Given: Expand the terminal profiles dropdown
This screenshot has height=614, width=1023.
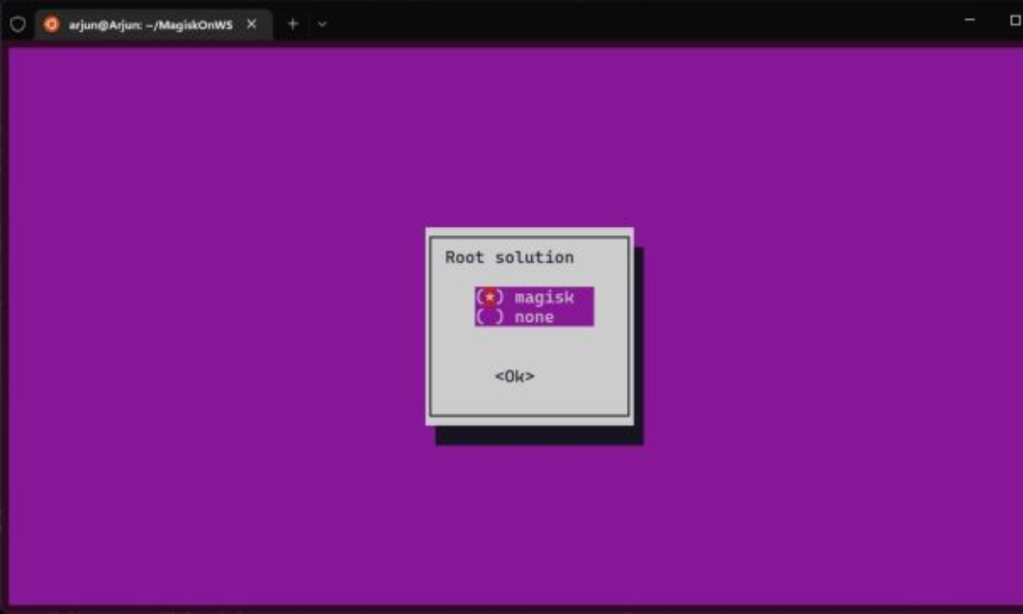Looking at the screenshot, I should coord(322,24).
